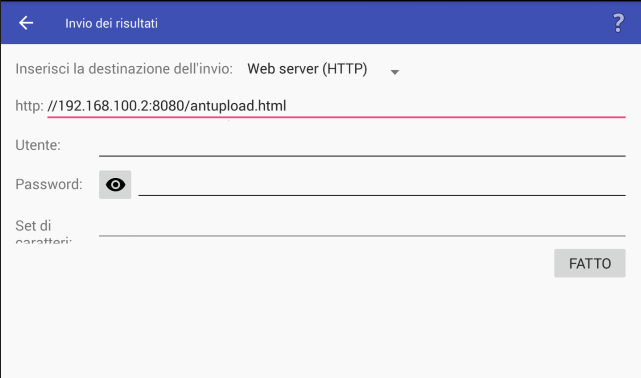Click the FATTO button
This screenshot has width=641, height=378.
point(589,263)
